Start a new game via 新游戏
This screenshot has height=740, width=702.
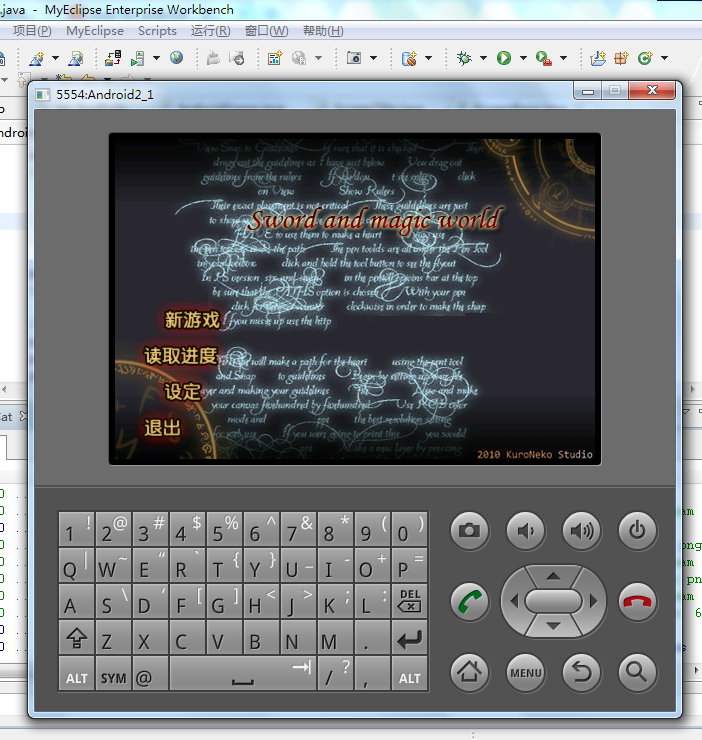pos(192,320)
